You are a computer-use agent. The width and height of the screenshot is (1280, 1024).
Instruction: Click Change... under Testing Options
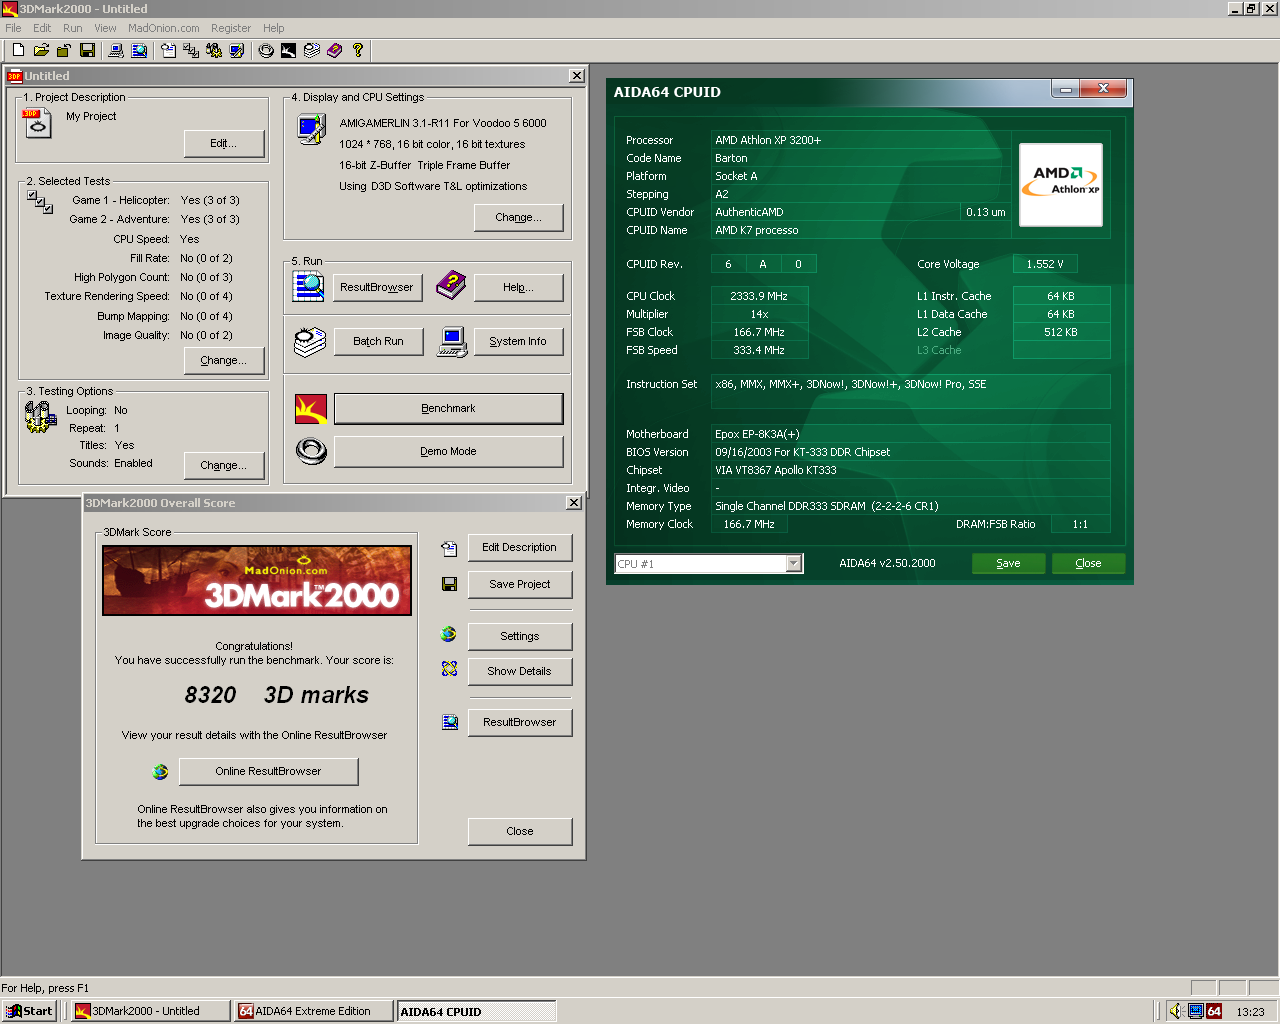[224, 466]
